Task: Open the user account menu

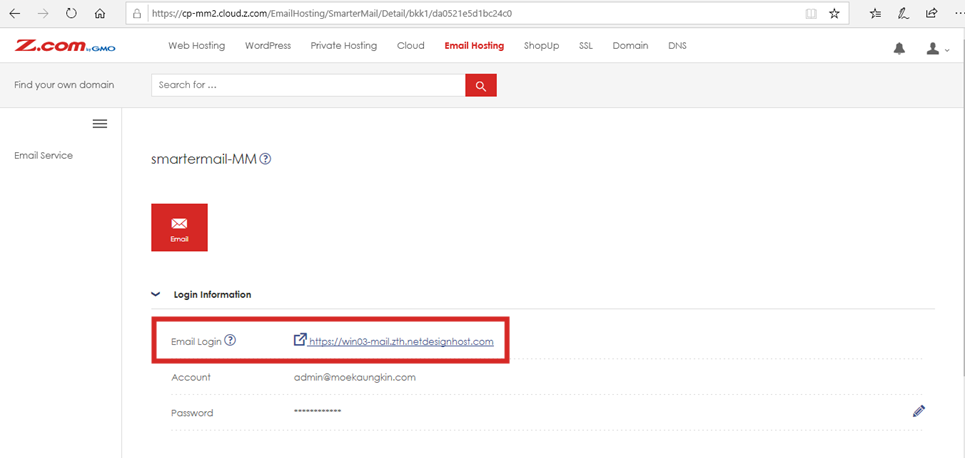Action: [x=938, y=49]
